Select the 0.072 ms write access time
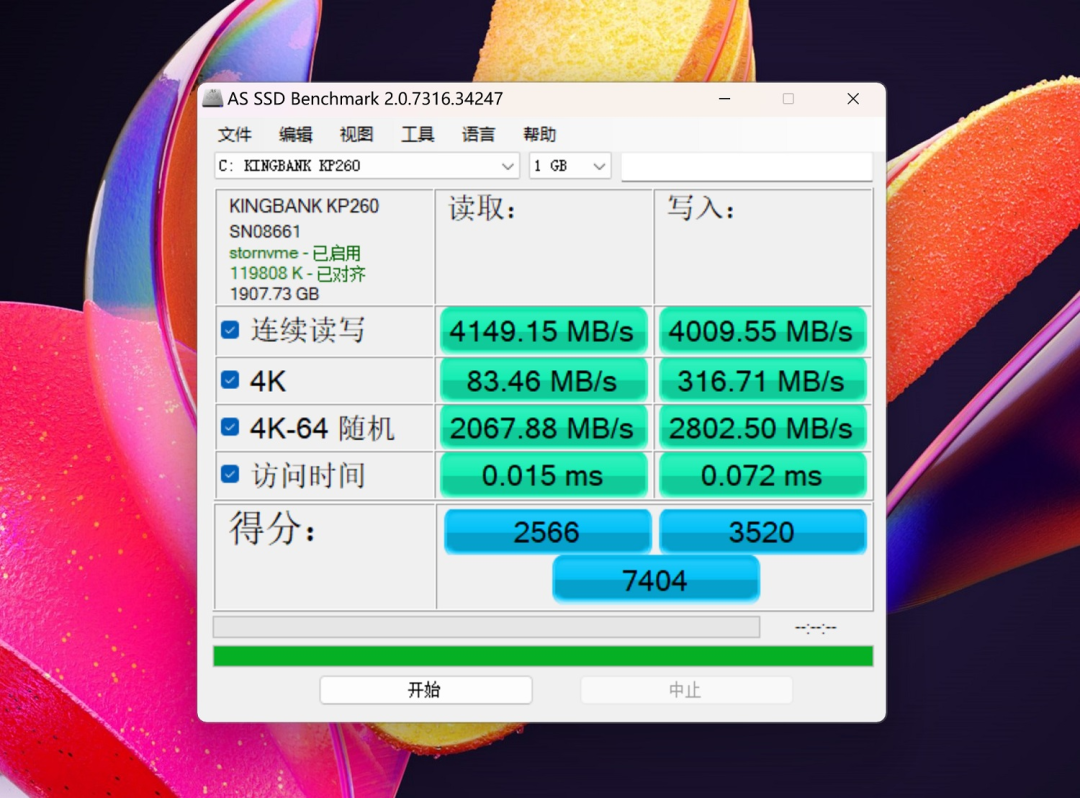The height and width of the screenshot is (798, 1080). click(x=762, y=475)
